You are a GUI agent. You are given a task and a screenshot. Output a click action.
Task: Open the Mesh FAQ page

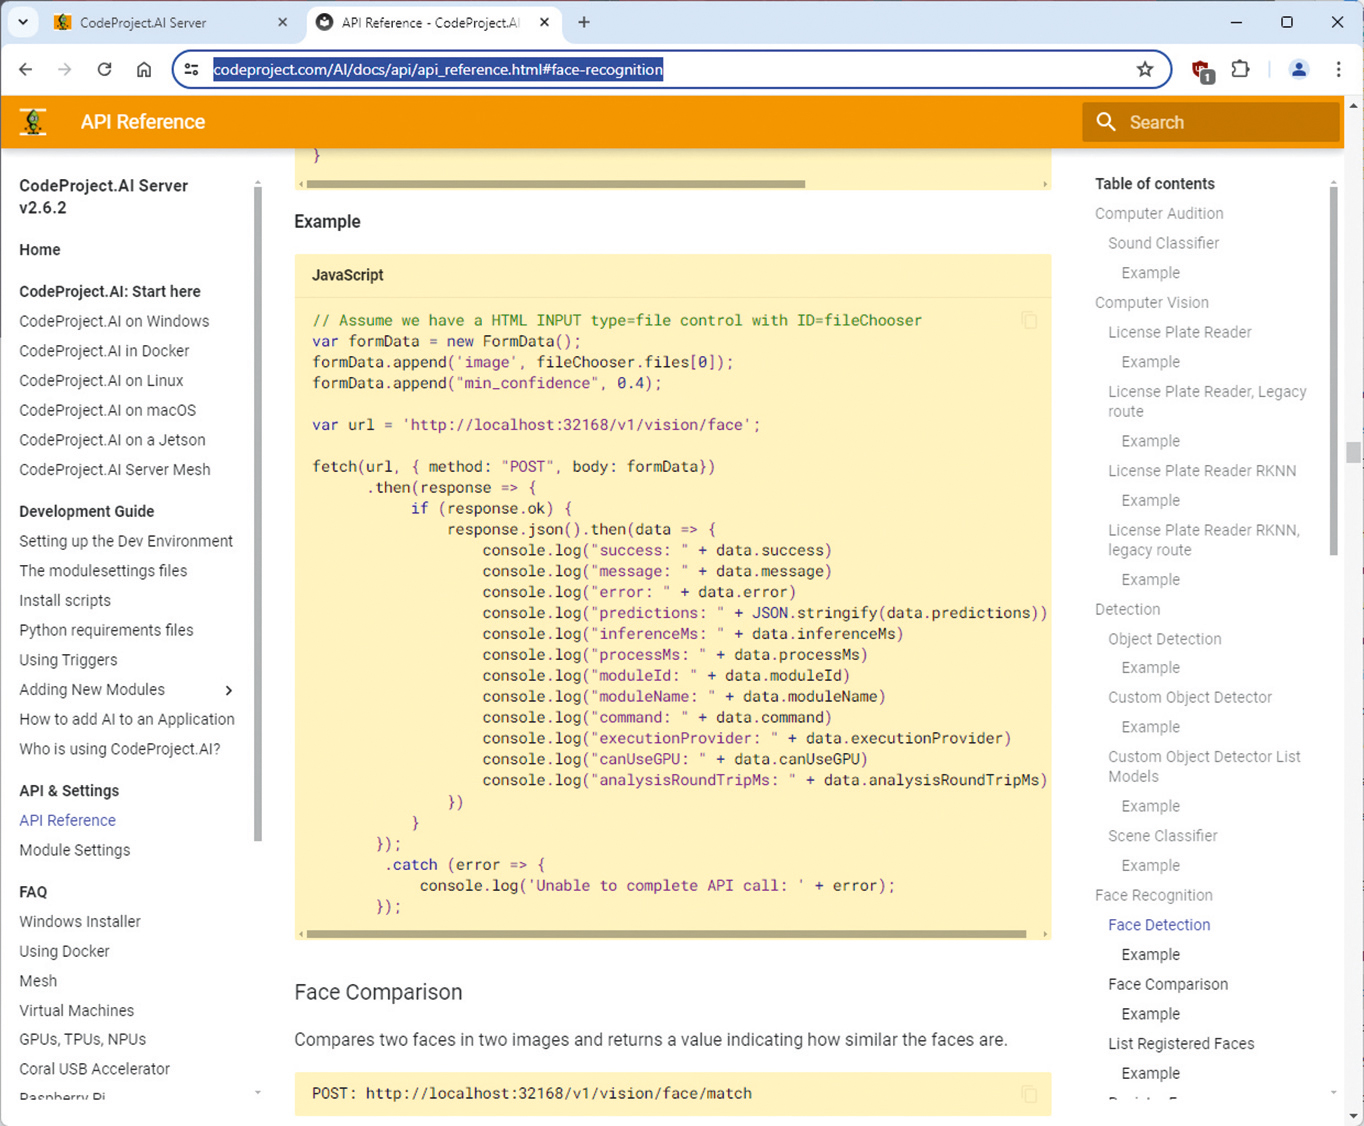[x=38, y=981]
